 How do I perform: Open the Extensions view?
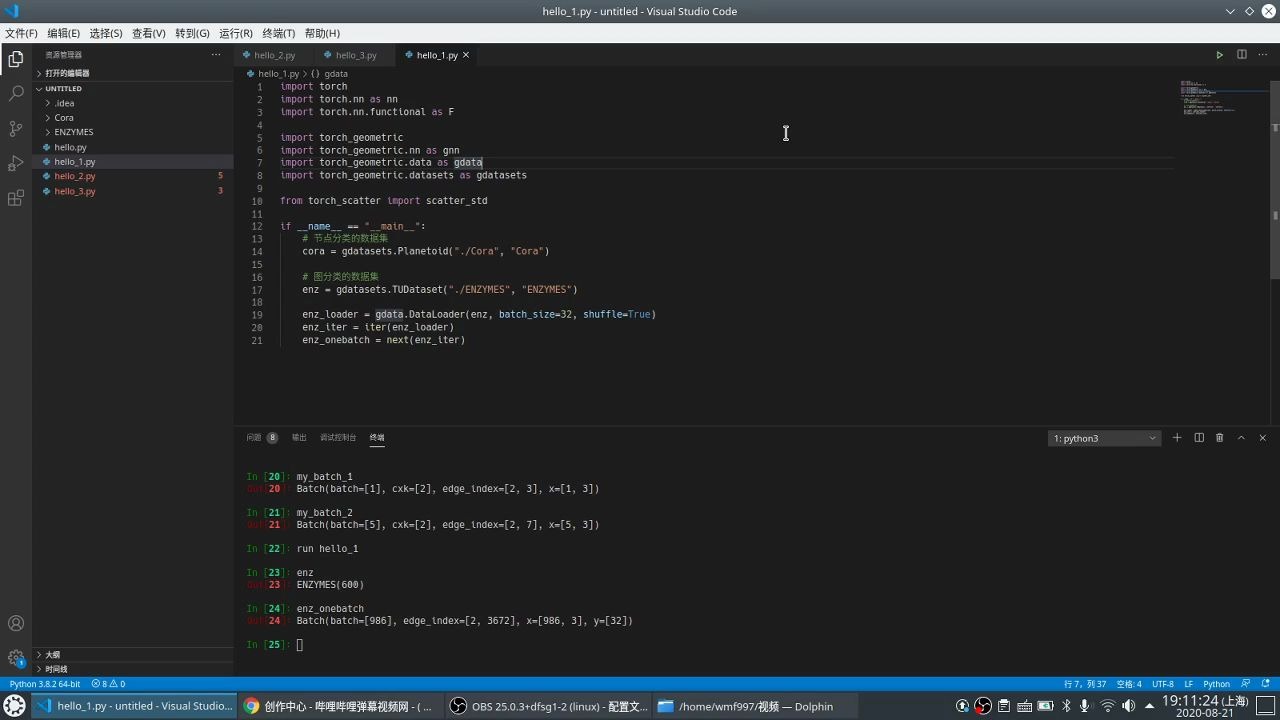pyautogui.click(x=16, y=198)
